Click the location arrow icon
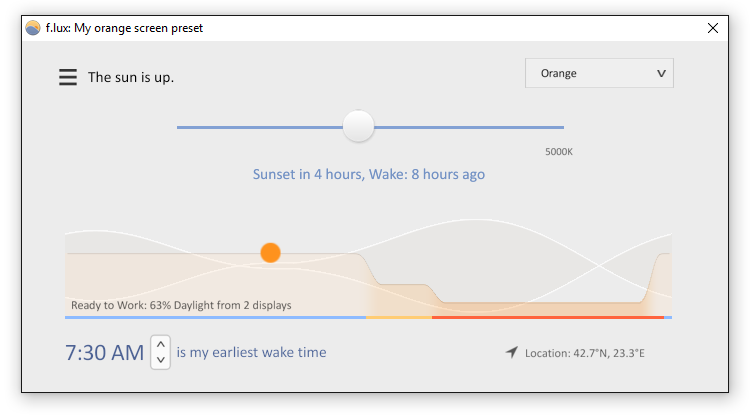The width and height of the screenshot is (755, 418). [x=512, y=353]
